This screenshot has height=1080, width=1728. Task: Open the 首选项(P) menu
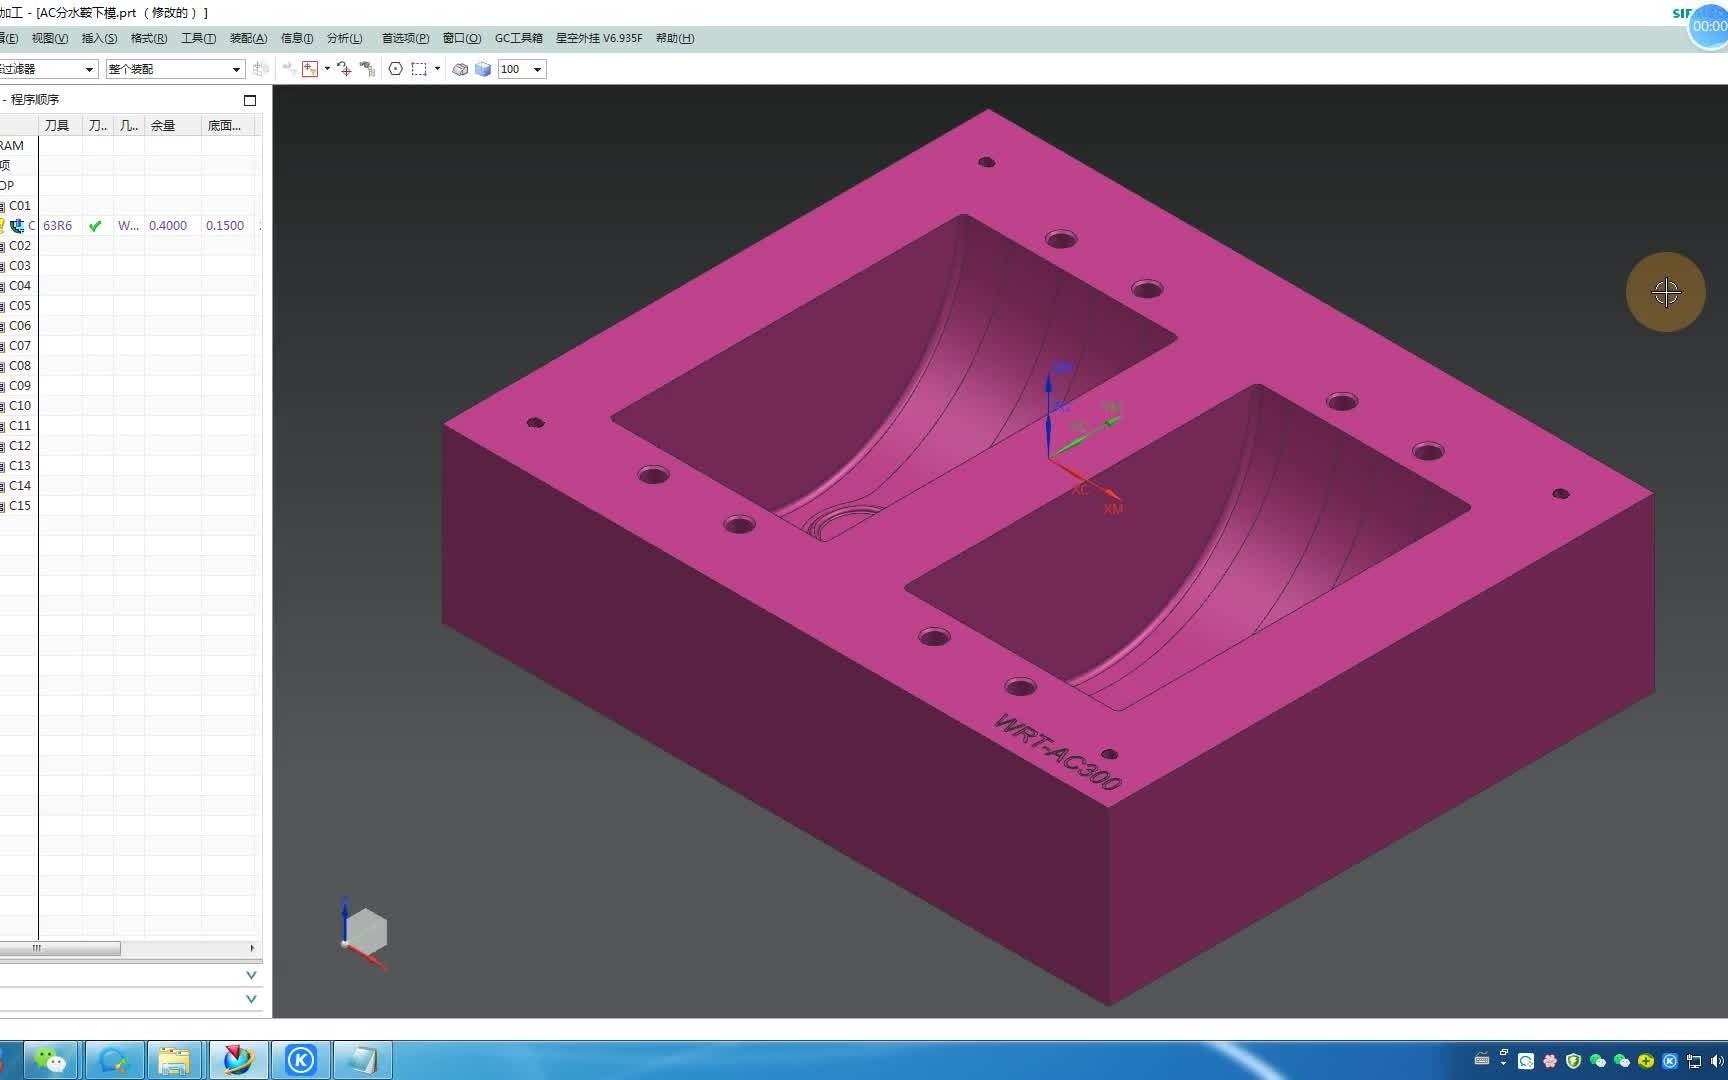point(405,38)
